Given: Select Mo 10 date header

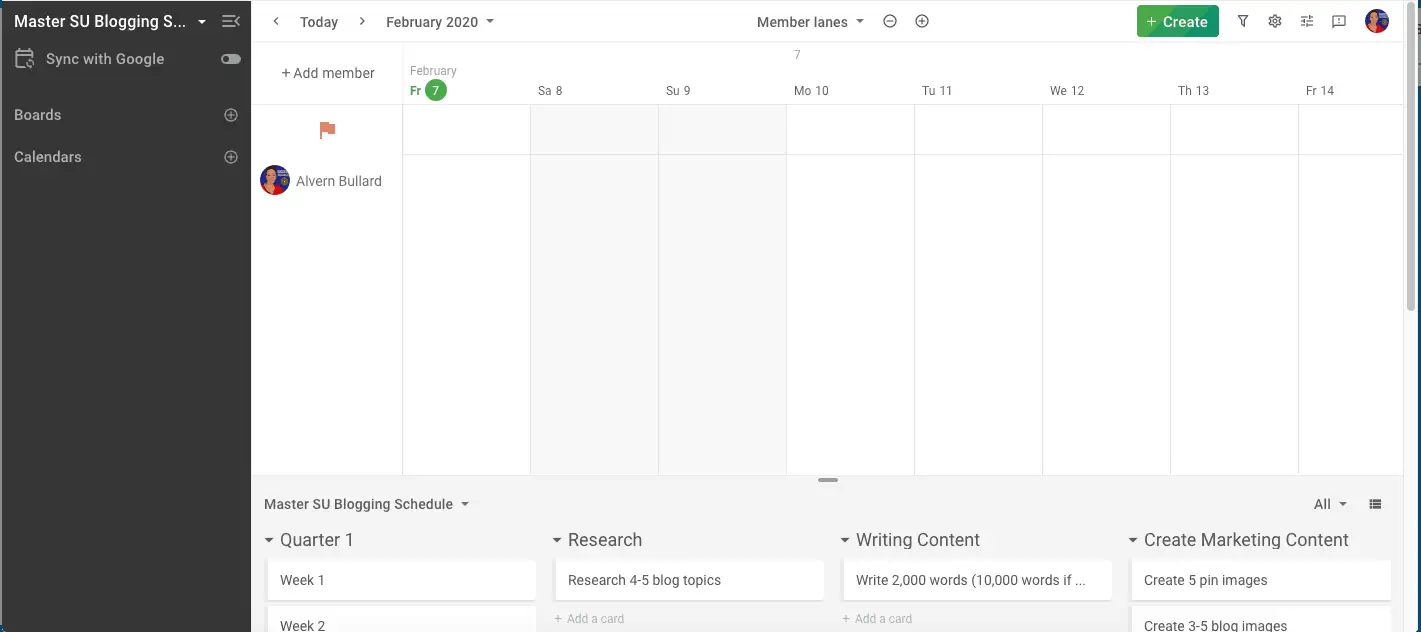Looking at the screenshot, I should click(811, 91).
